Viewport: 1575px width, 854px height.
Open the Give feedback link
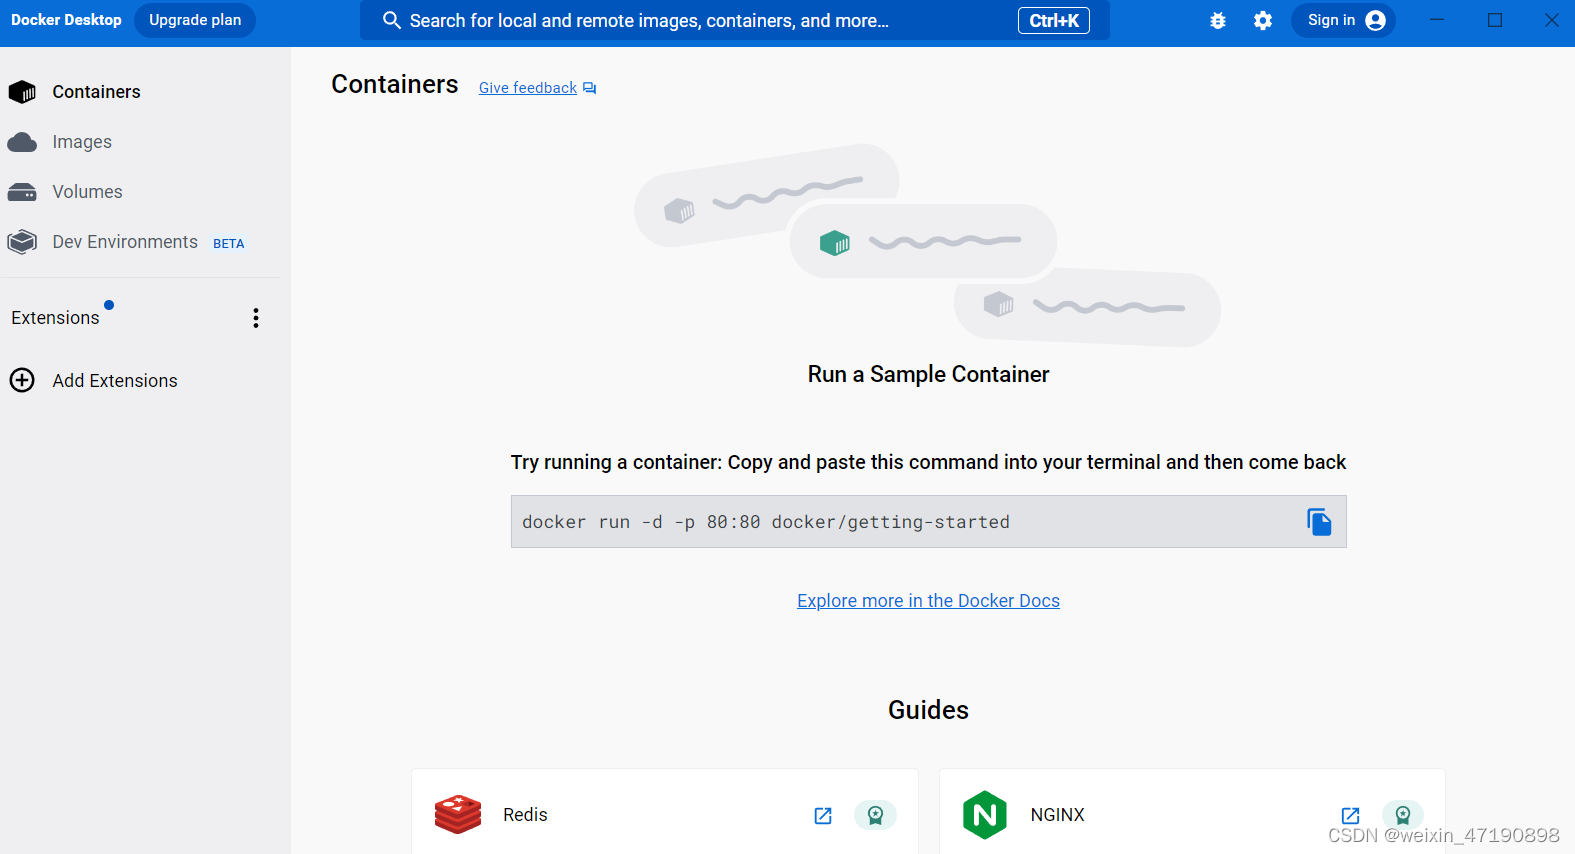528,88
